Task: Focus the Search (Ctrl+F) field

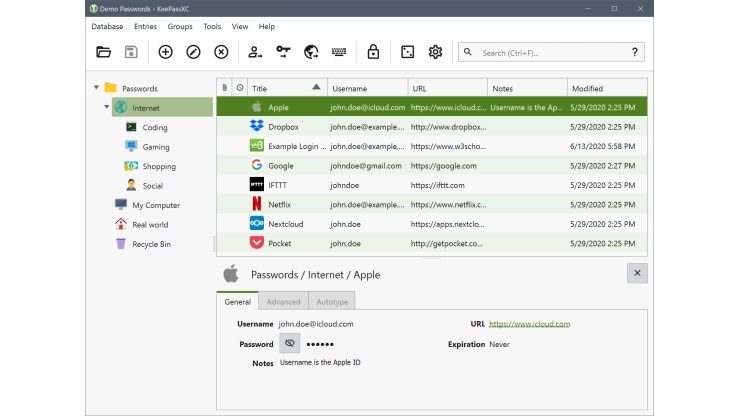Action: pyautogui.click(x=551, y=52)
